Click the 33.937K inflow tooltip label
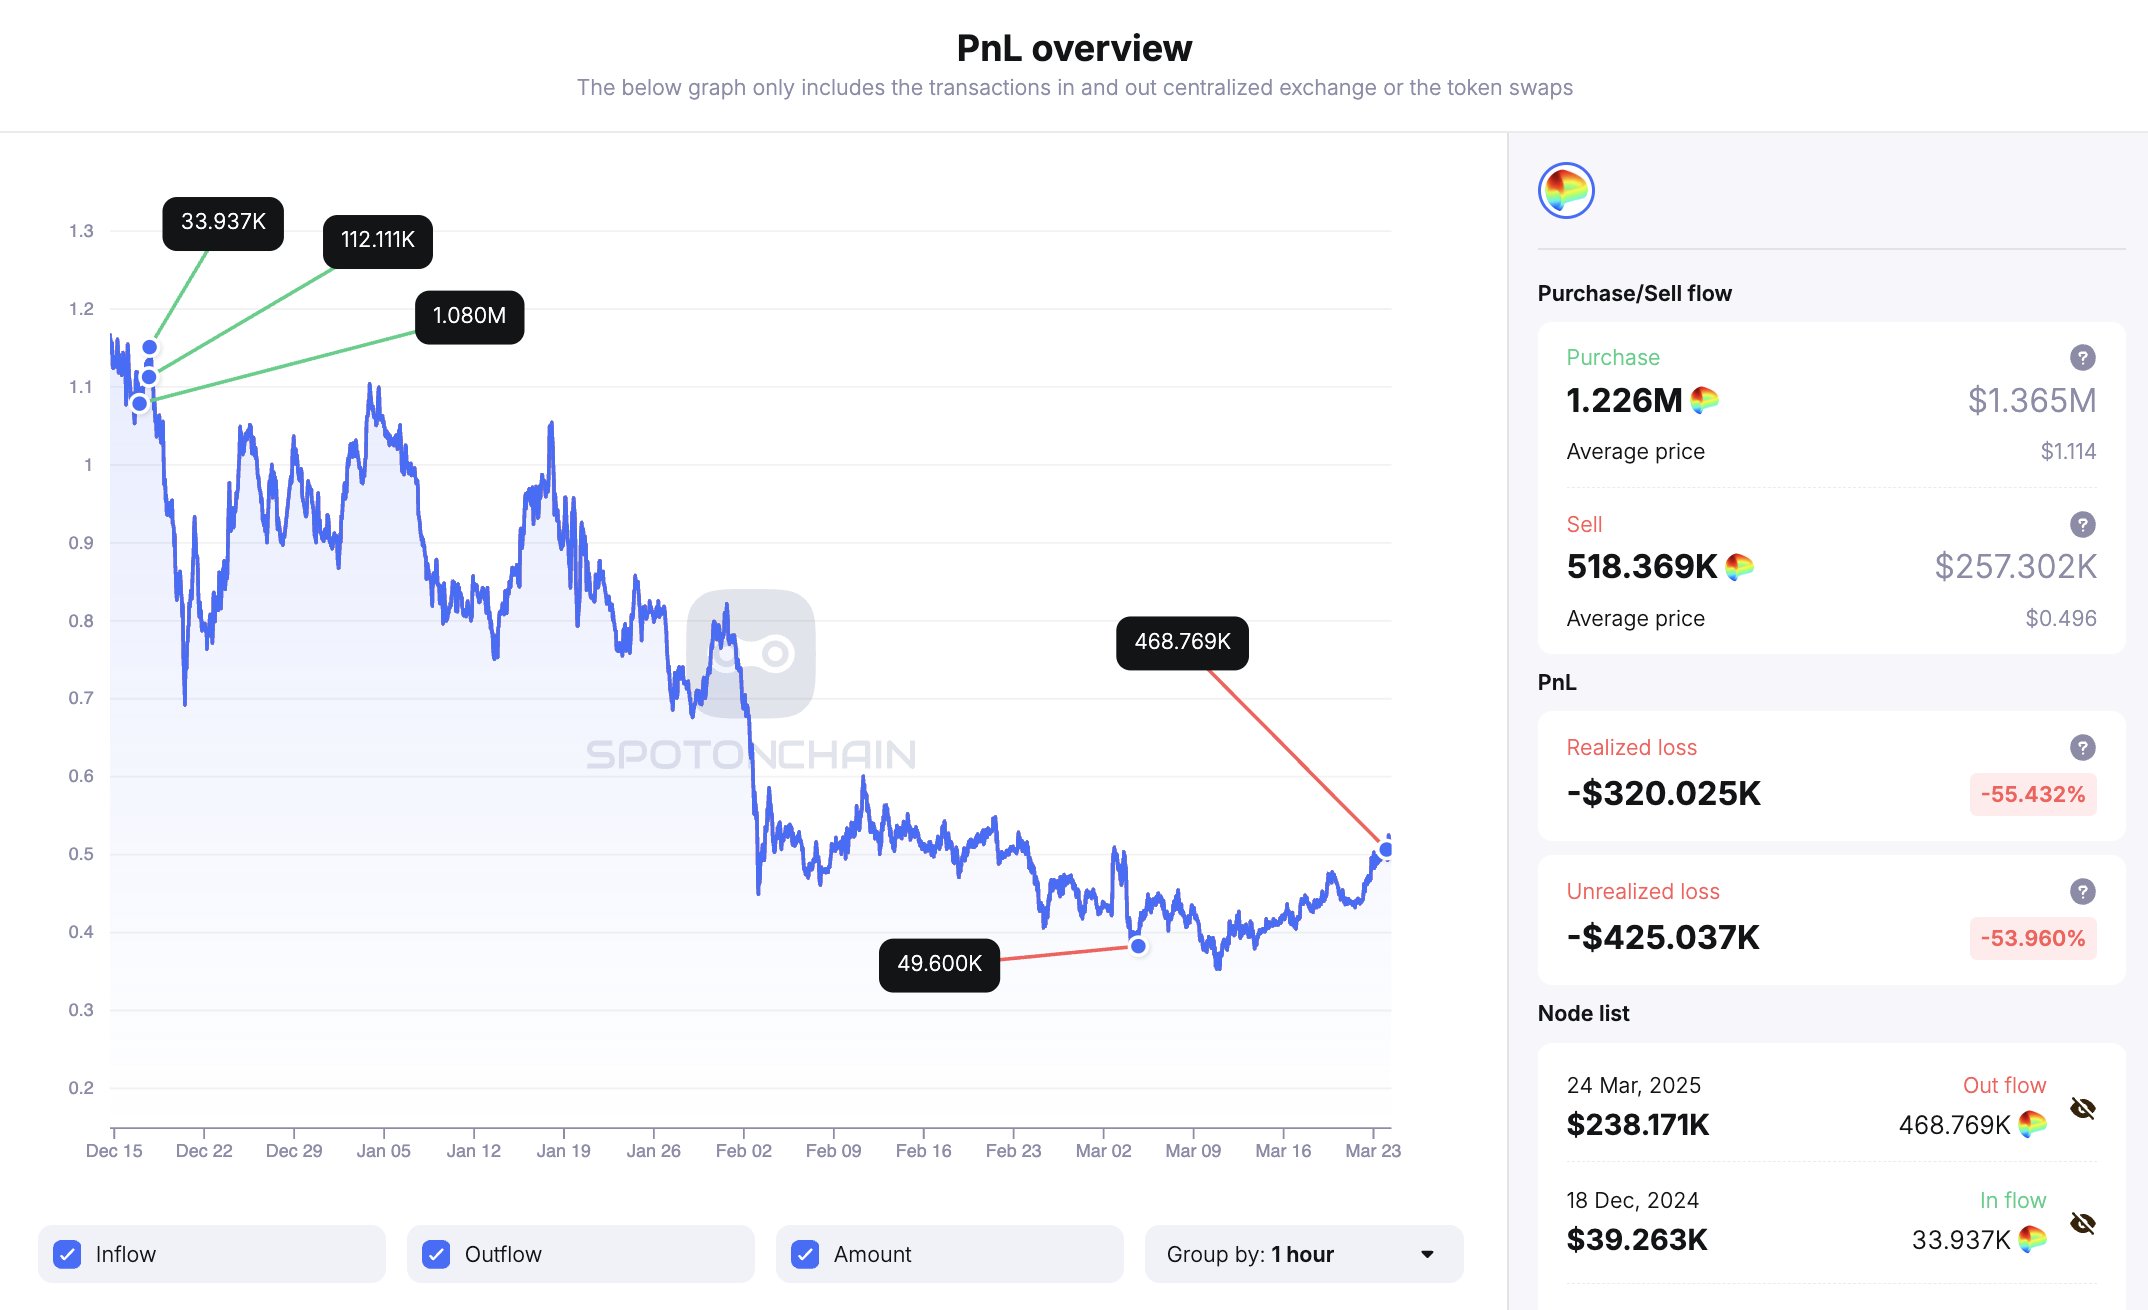2148x1310 pixels. coord(223,222)
